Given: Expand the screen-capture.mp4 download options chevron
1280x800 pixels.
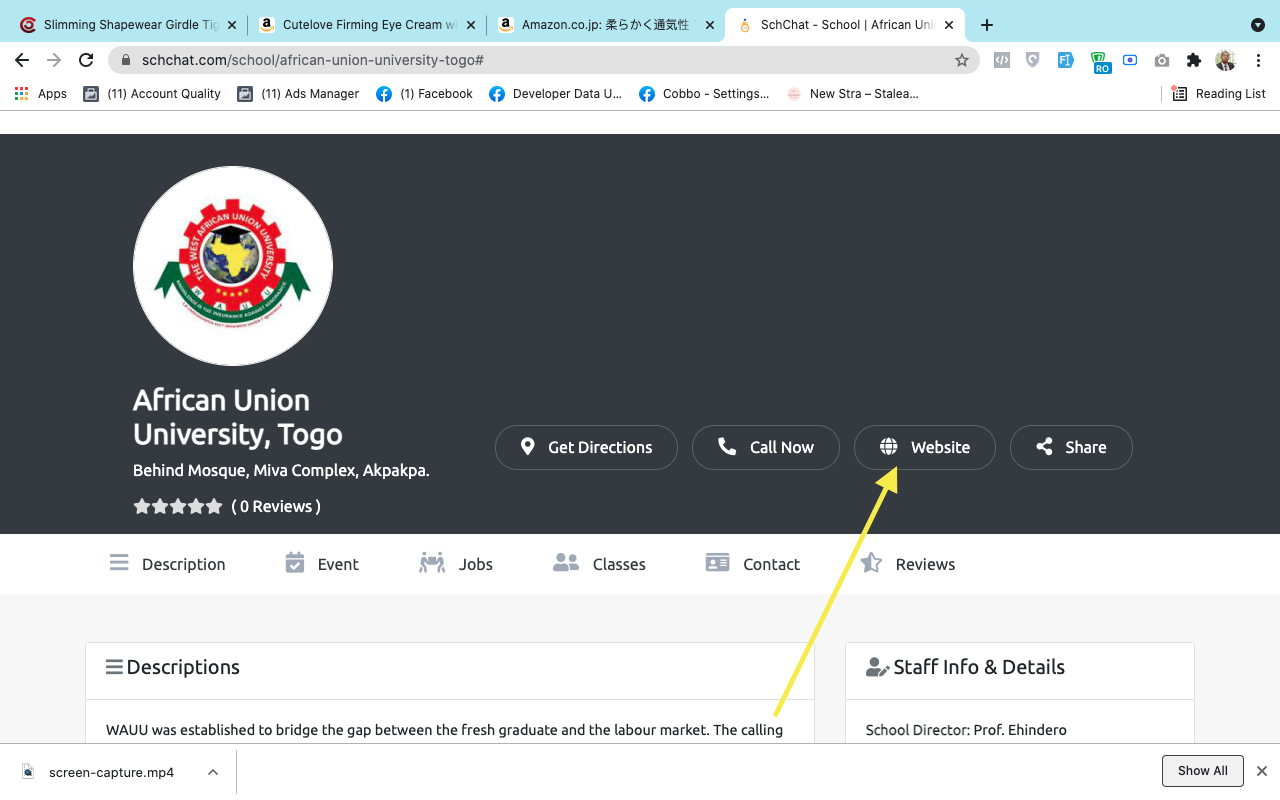Looking at the screenshot, I should 213,772.
